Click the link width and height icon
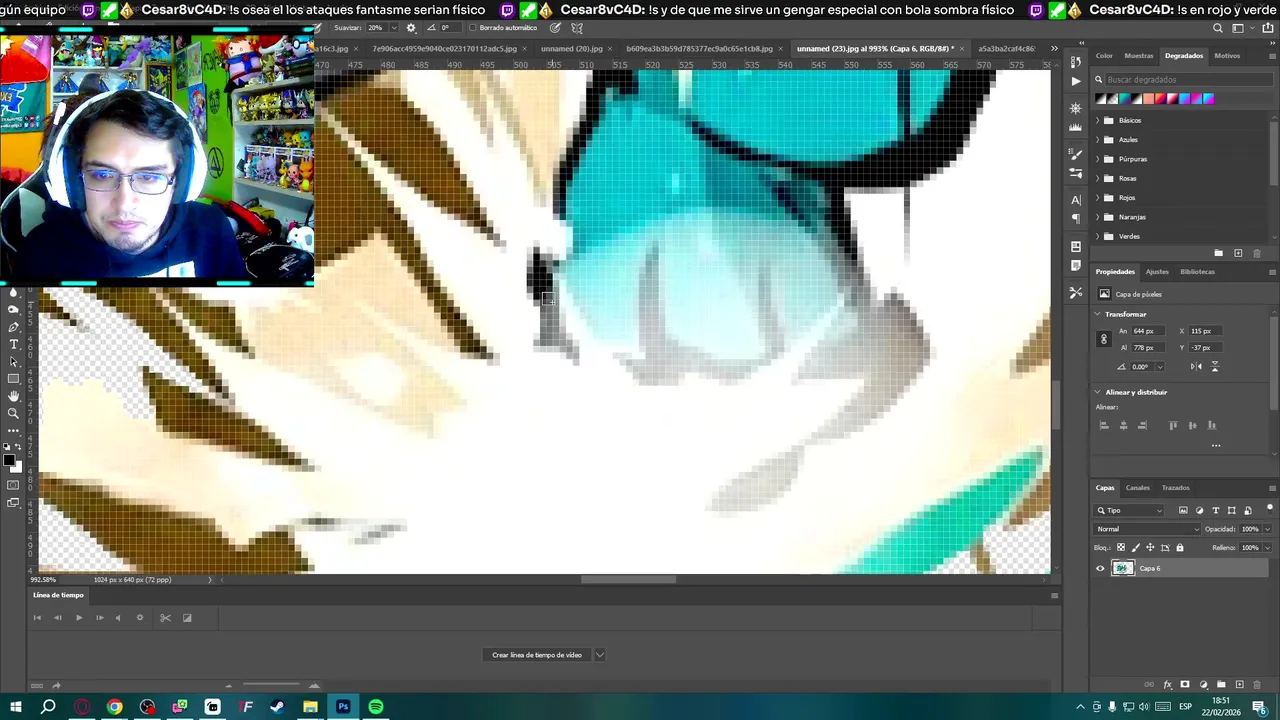 pyautogui.click(x=1104, y=339)
